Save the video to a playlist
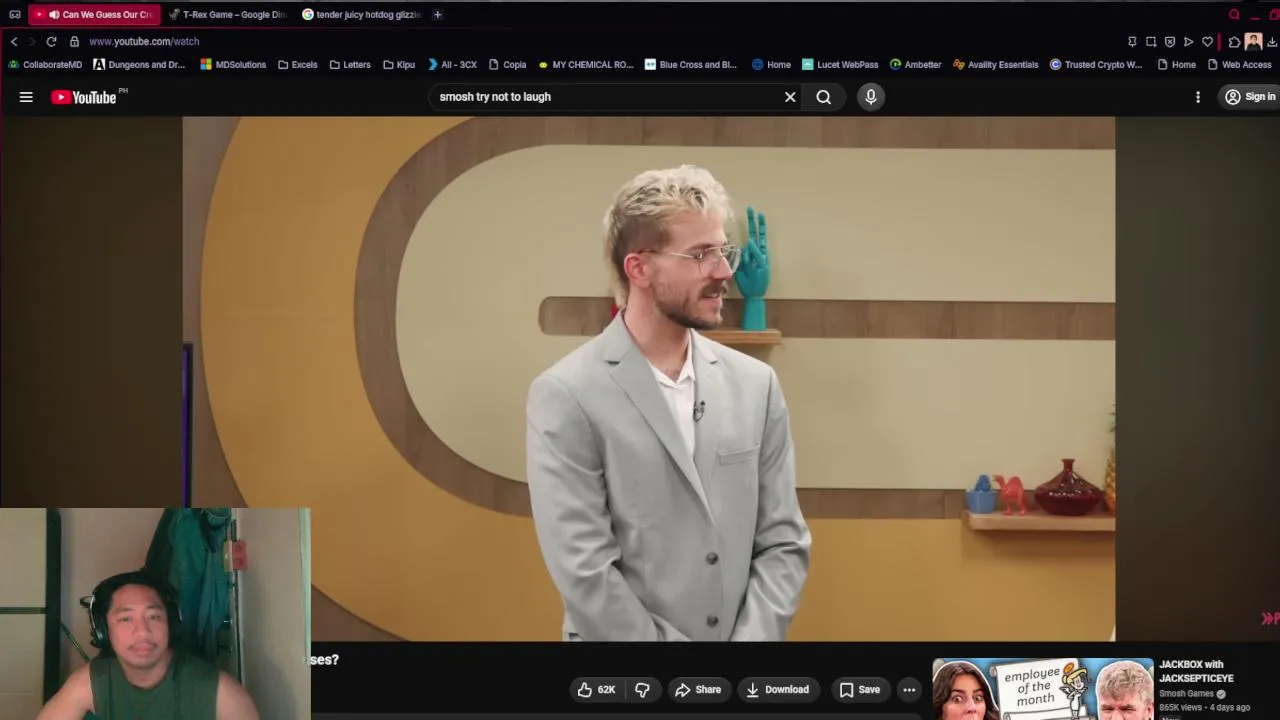 860,689
